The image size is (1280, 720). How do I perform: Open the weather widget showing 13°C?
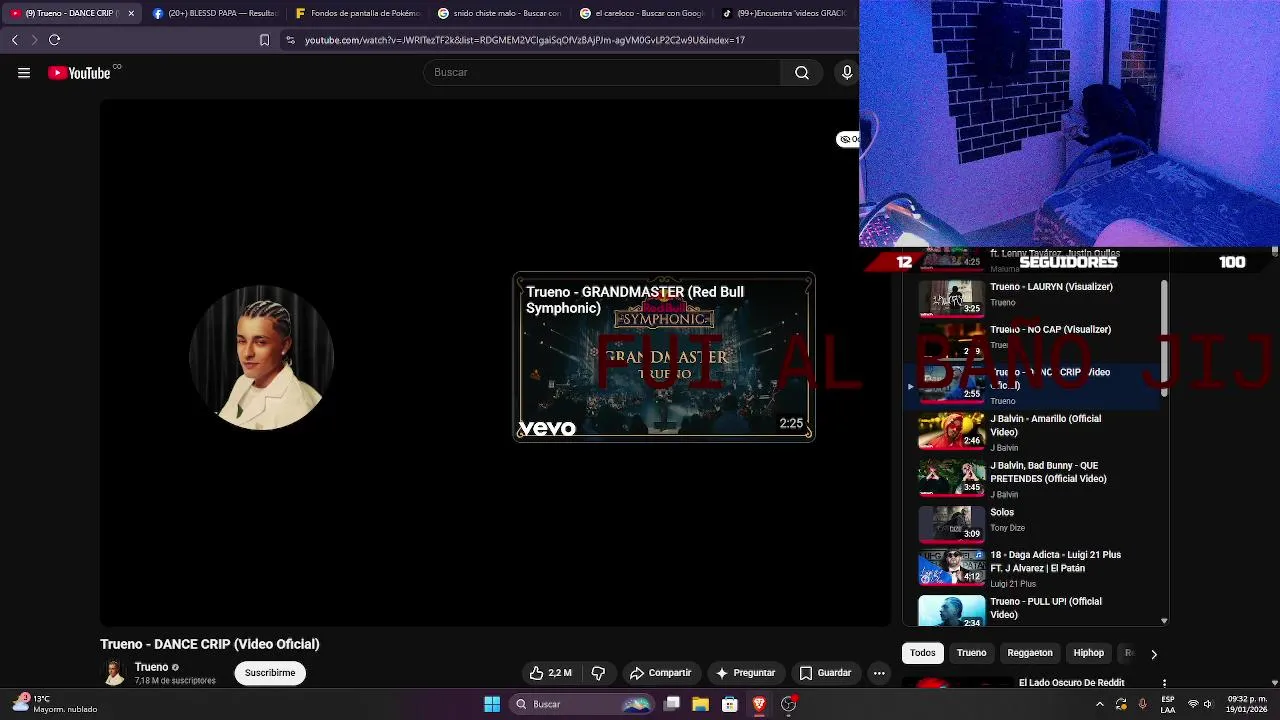pos(55,704)
